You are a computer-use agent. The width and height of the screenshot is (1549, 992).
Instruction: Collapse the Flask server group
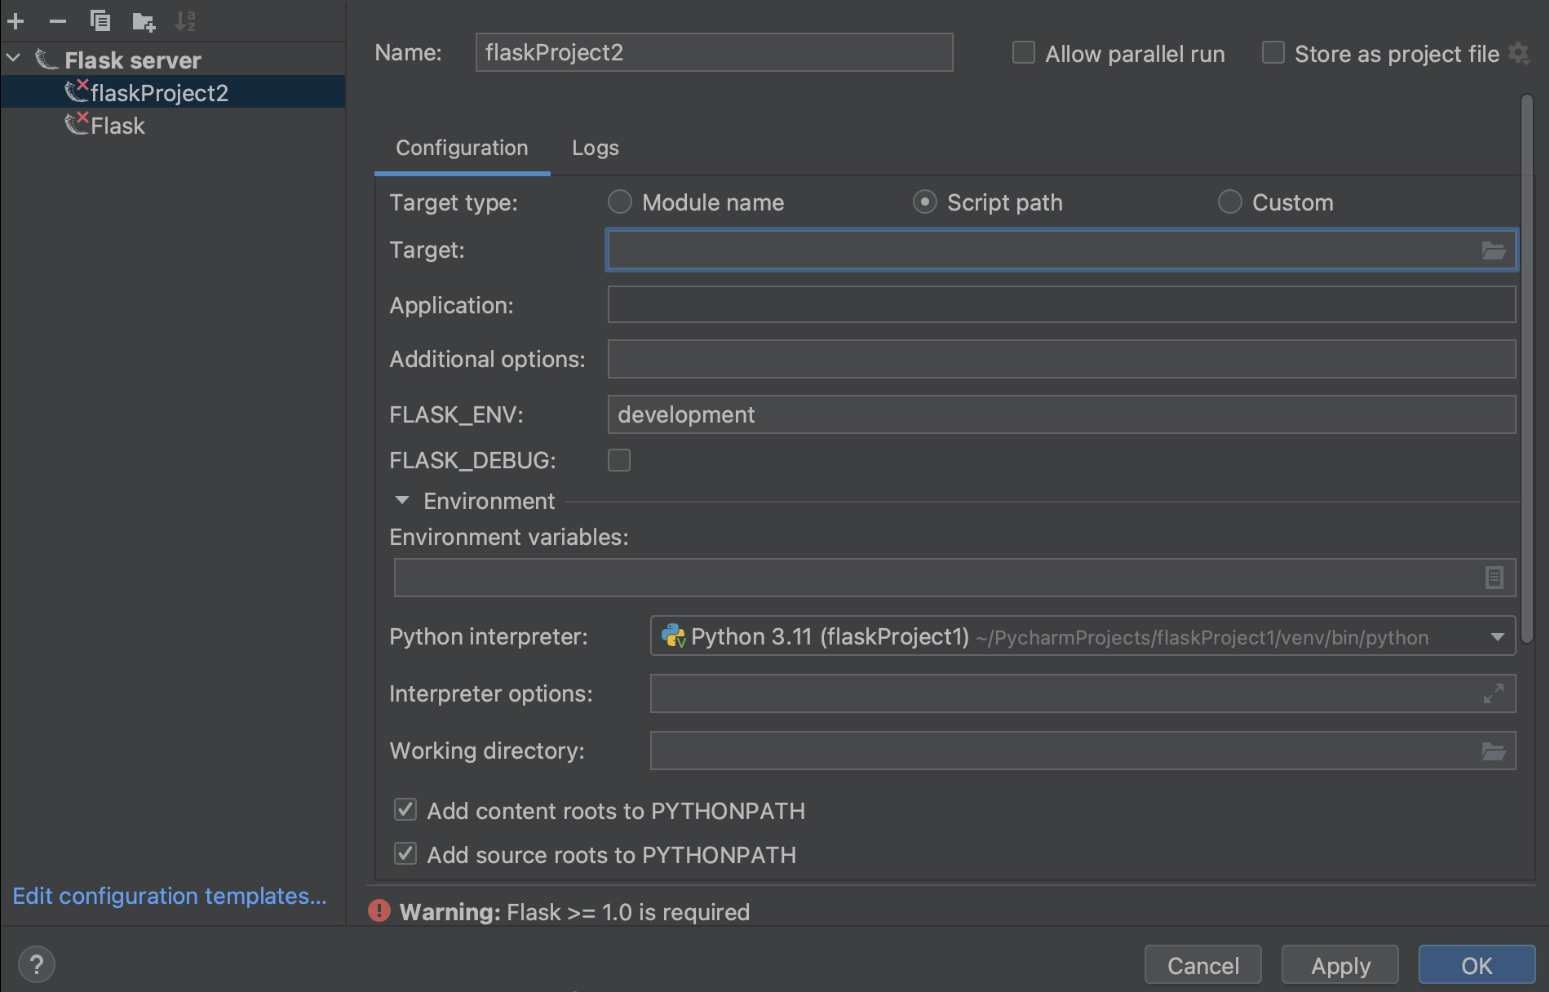(13, 59)
